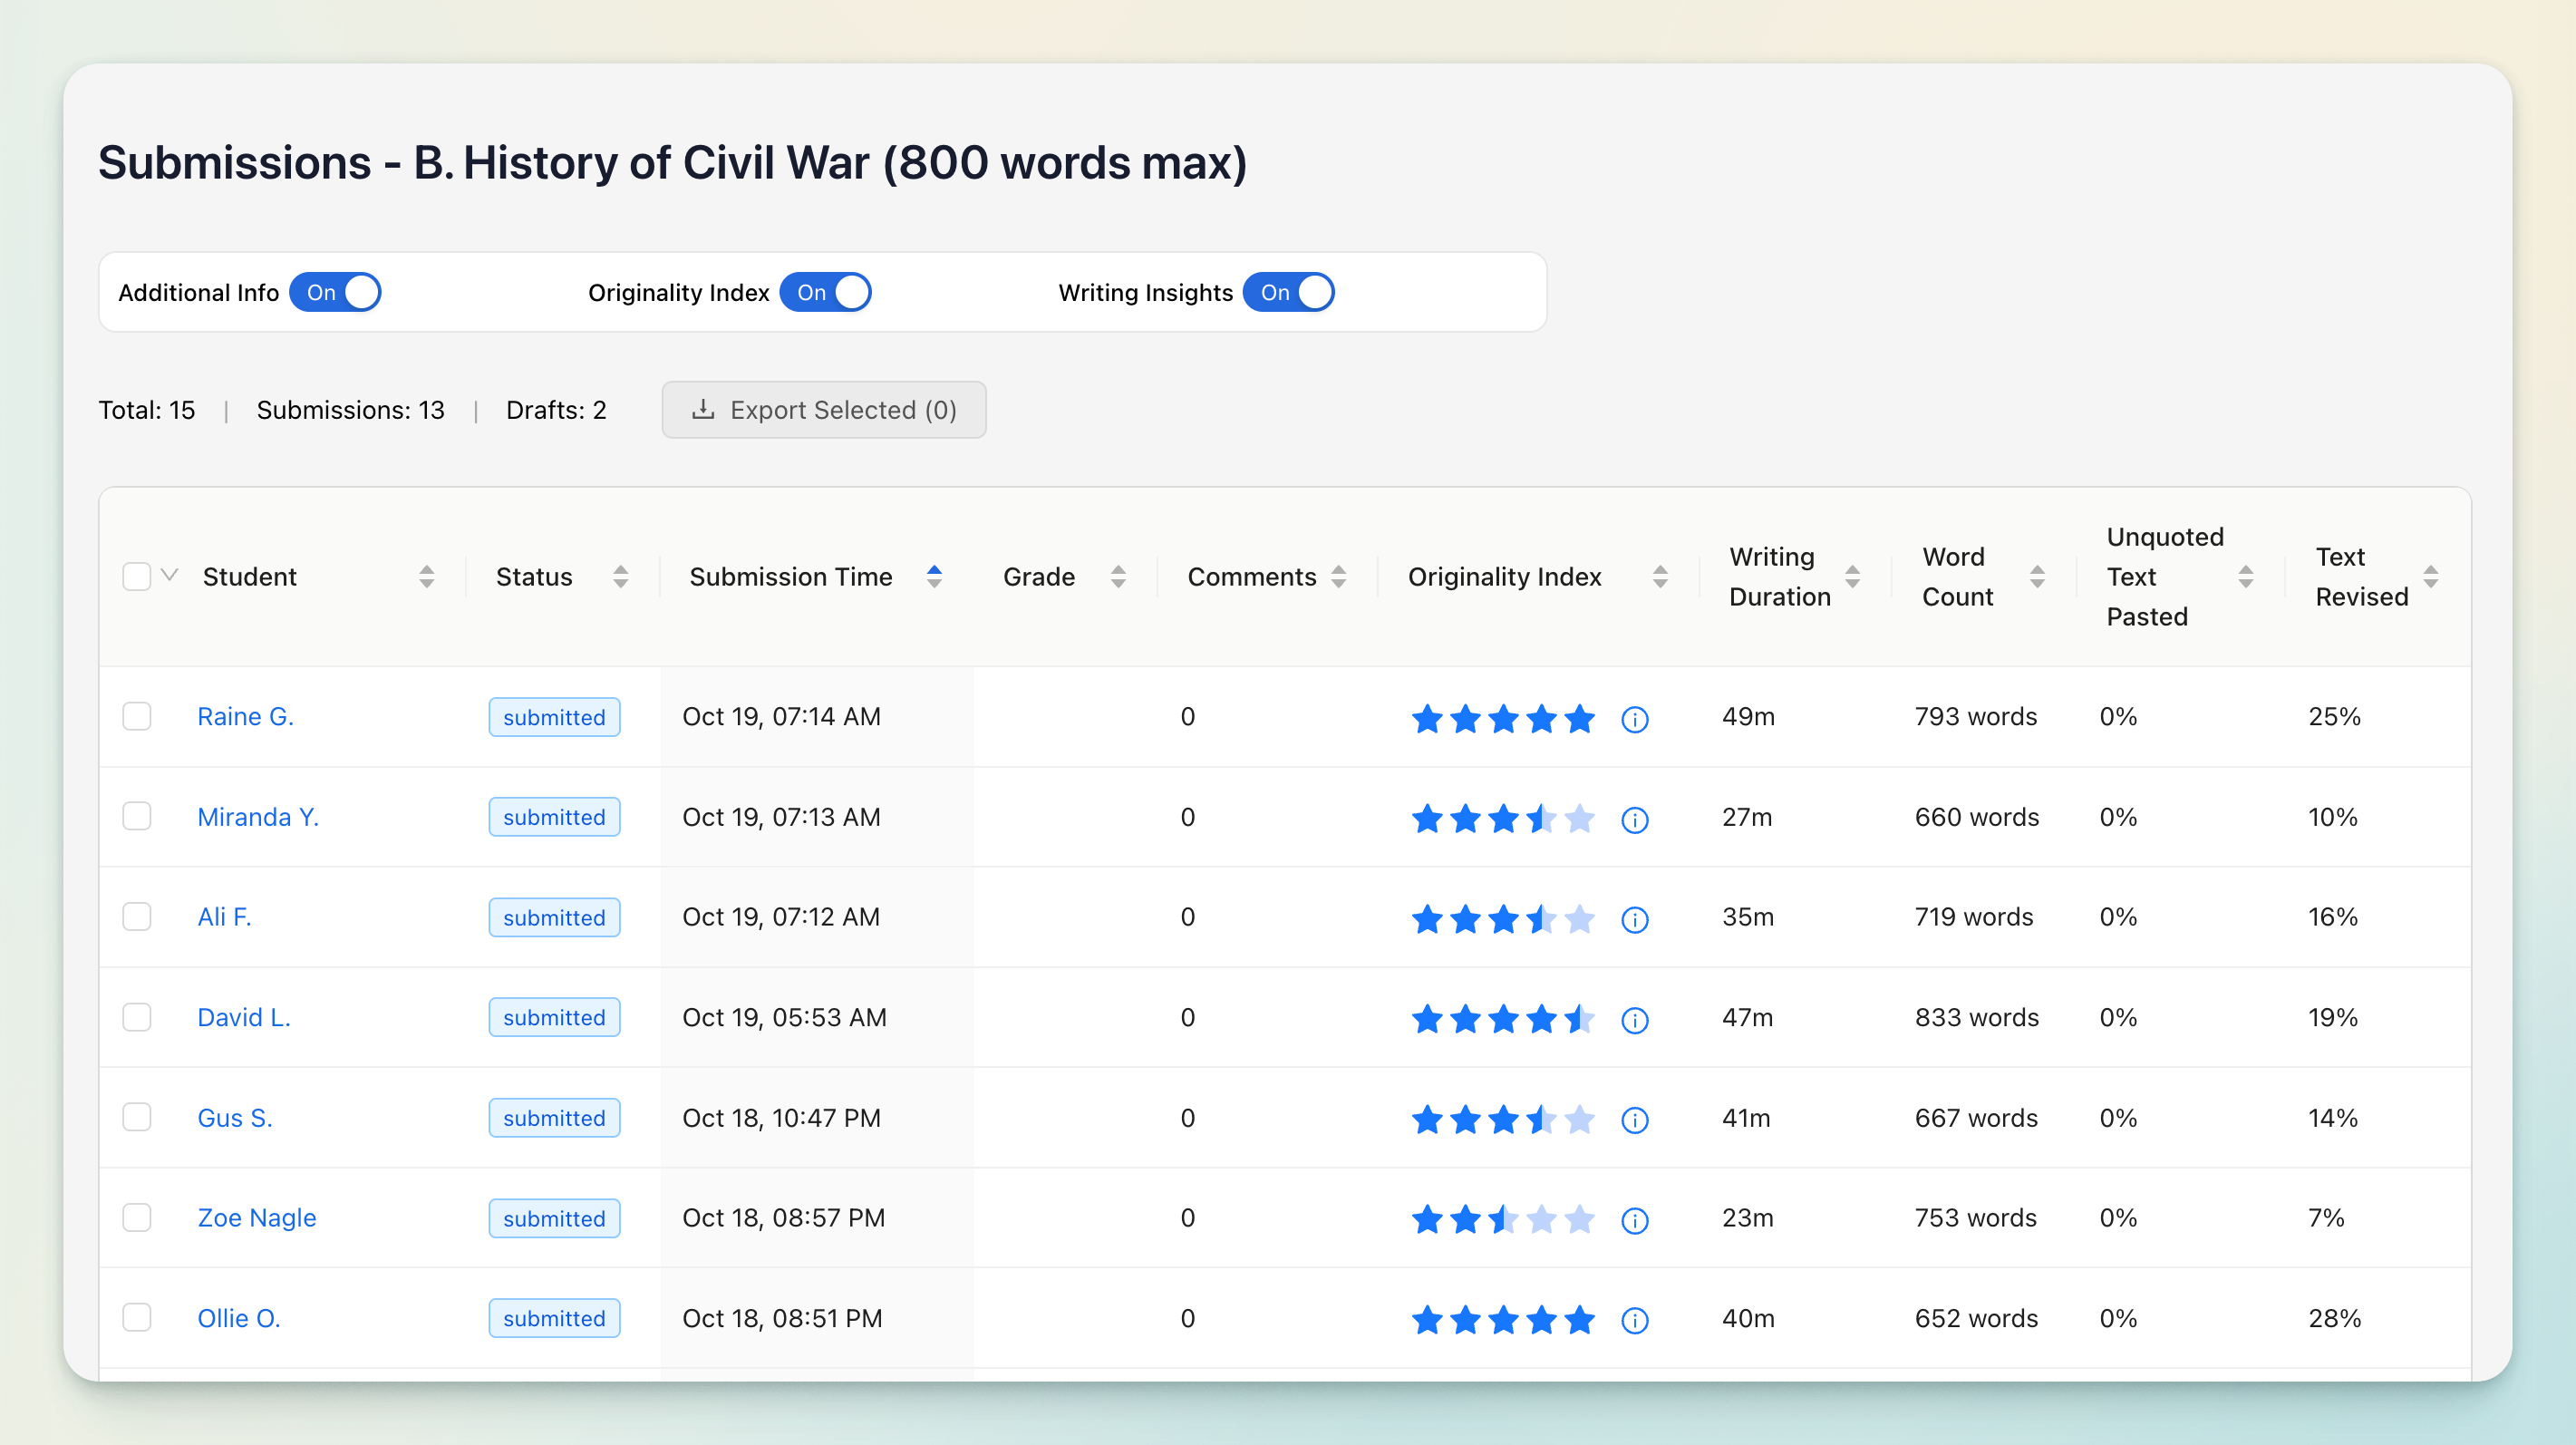Turn off Additional Info toggle
2576x1445 pixels.
(x=335, y=292)
